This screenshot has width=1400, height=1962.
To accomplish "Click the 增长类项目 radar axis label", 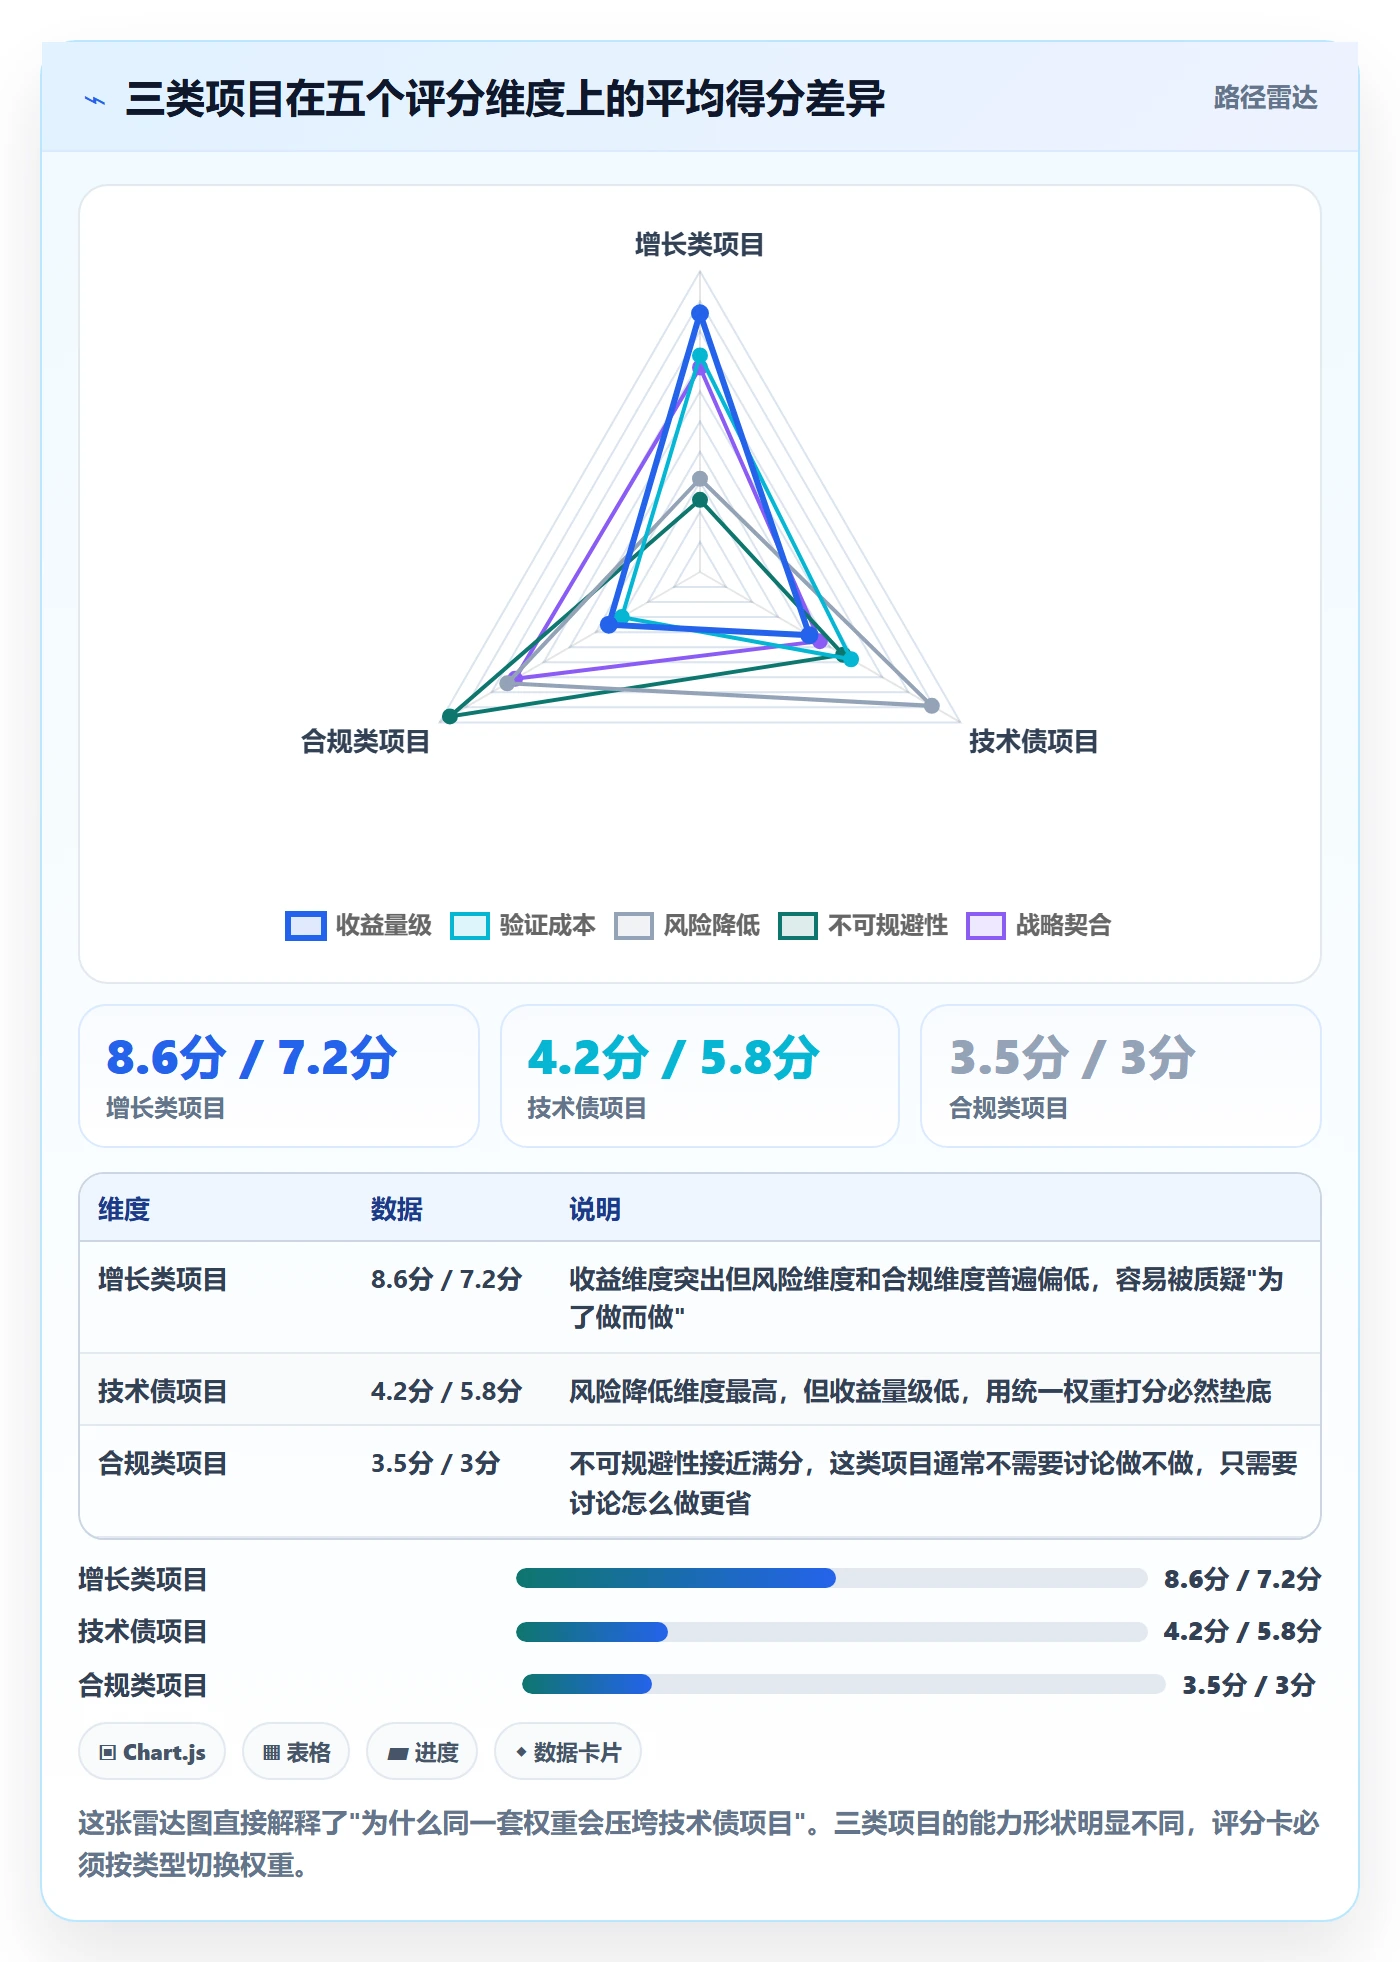I will 699,245.
